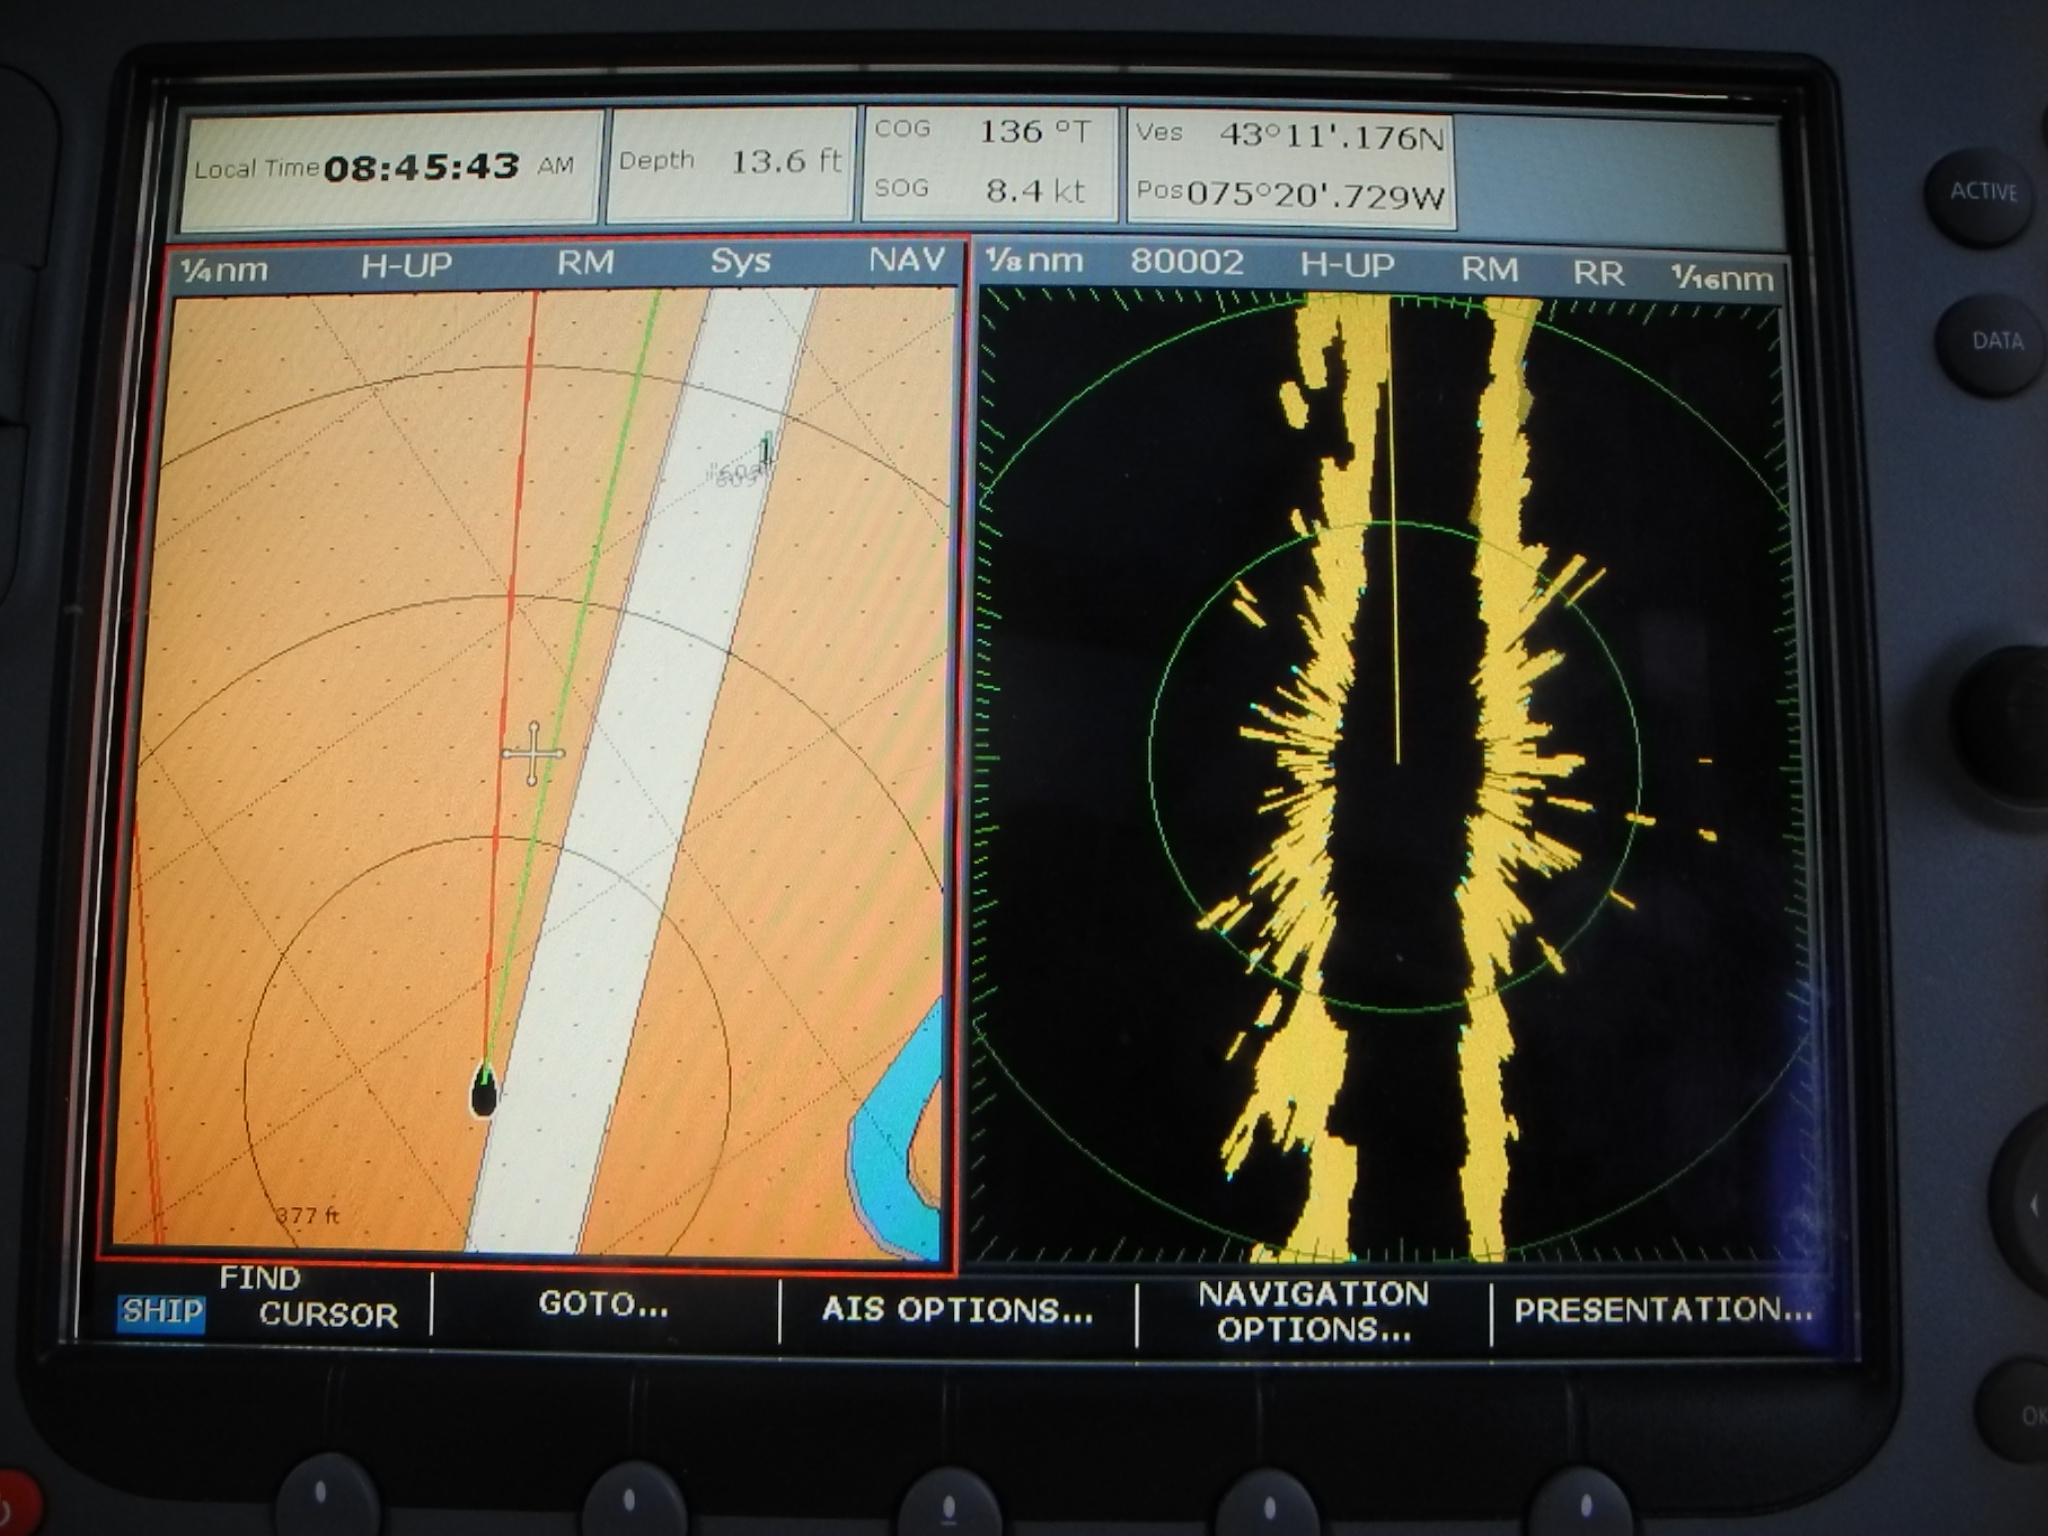Image resolution: width=2048 pixels, height=1536 pixels.
Task: Select the longitude 075°20'.729W text
Action: pos(1316,195)
